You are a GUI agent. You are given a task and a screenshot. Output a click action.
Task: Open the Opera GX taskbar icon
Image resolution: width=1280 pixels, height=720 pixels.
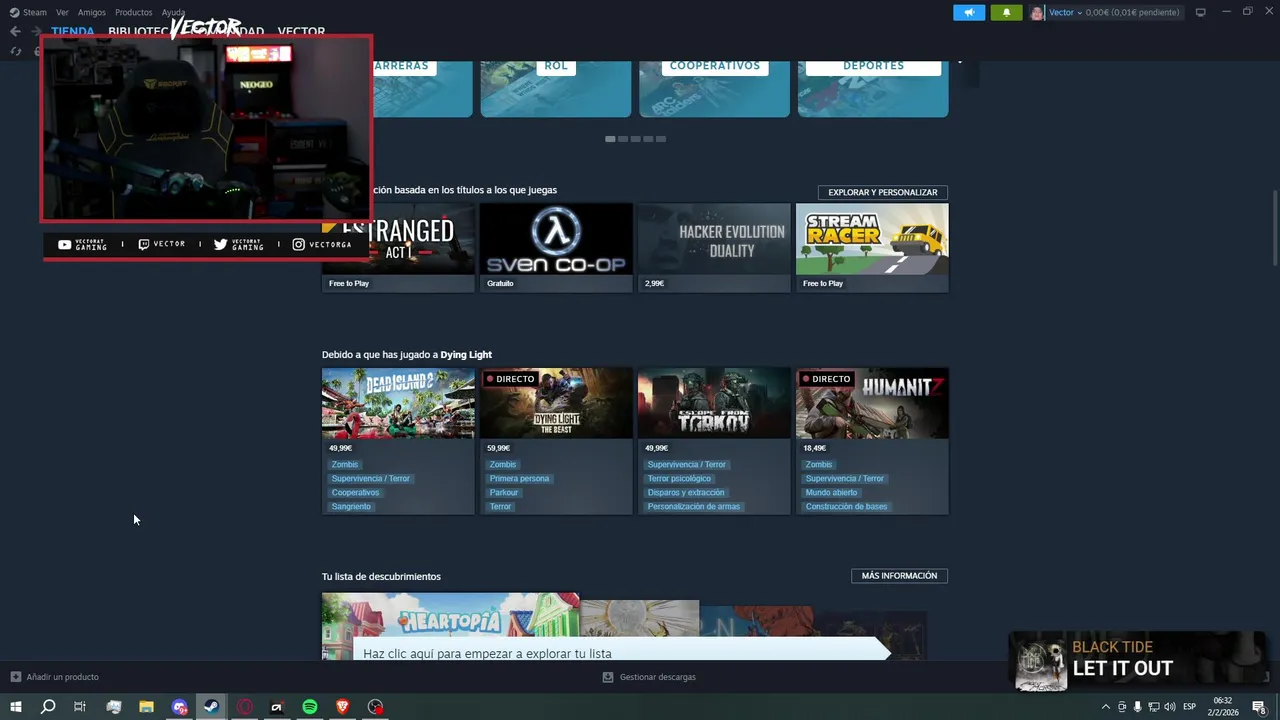[x=244, y=707]
